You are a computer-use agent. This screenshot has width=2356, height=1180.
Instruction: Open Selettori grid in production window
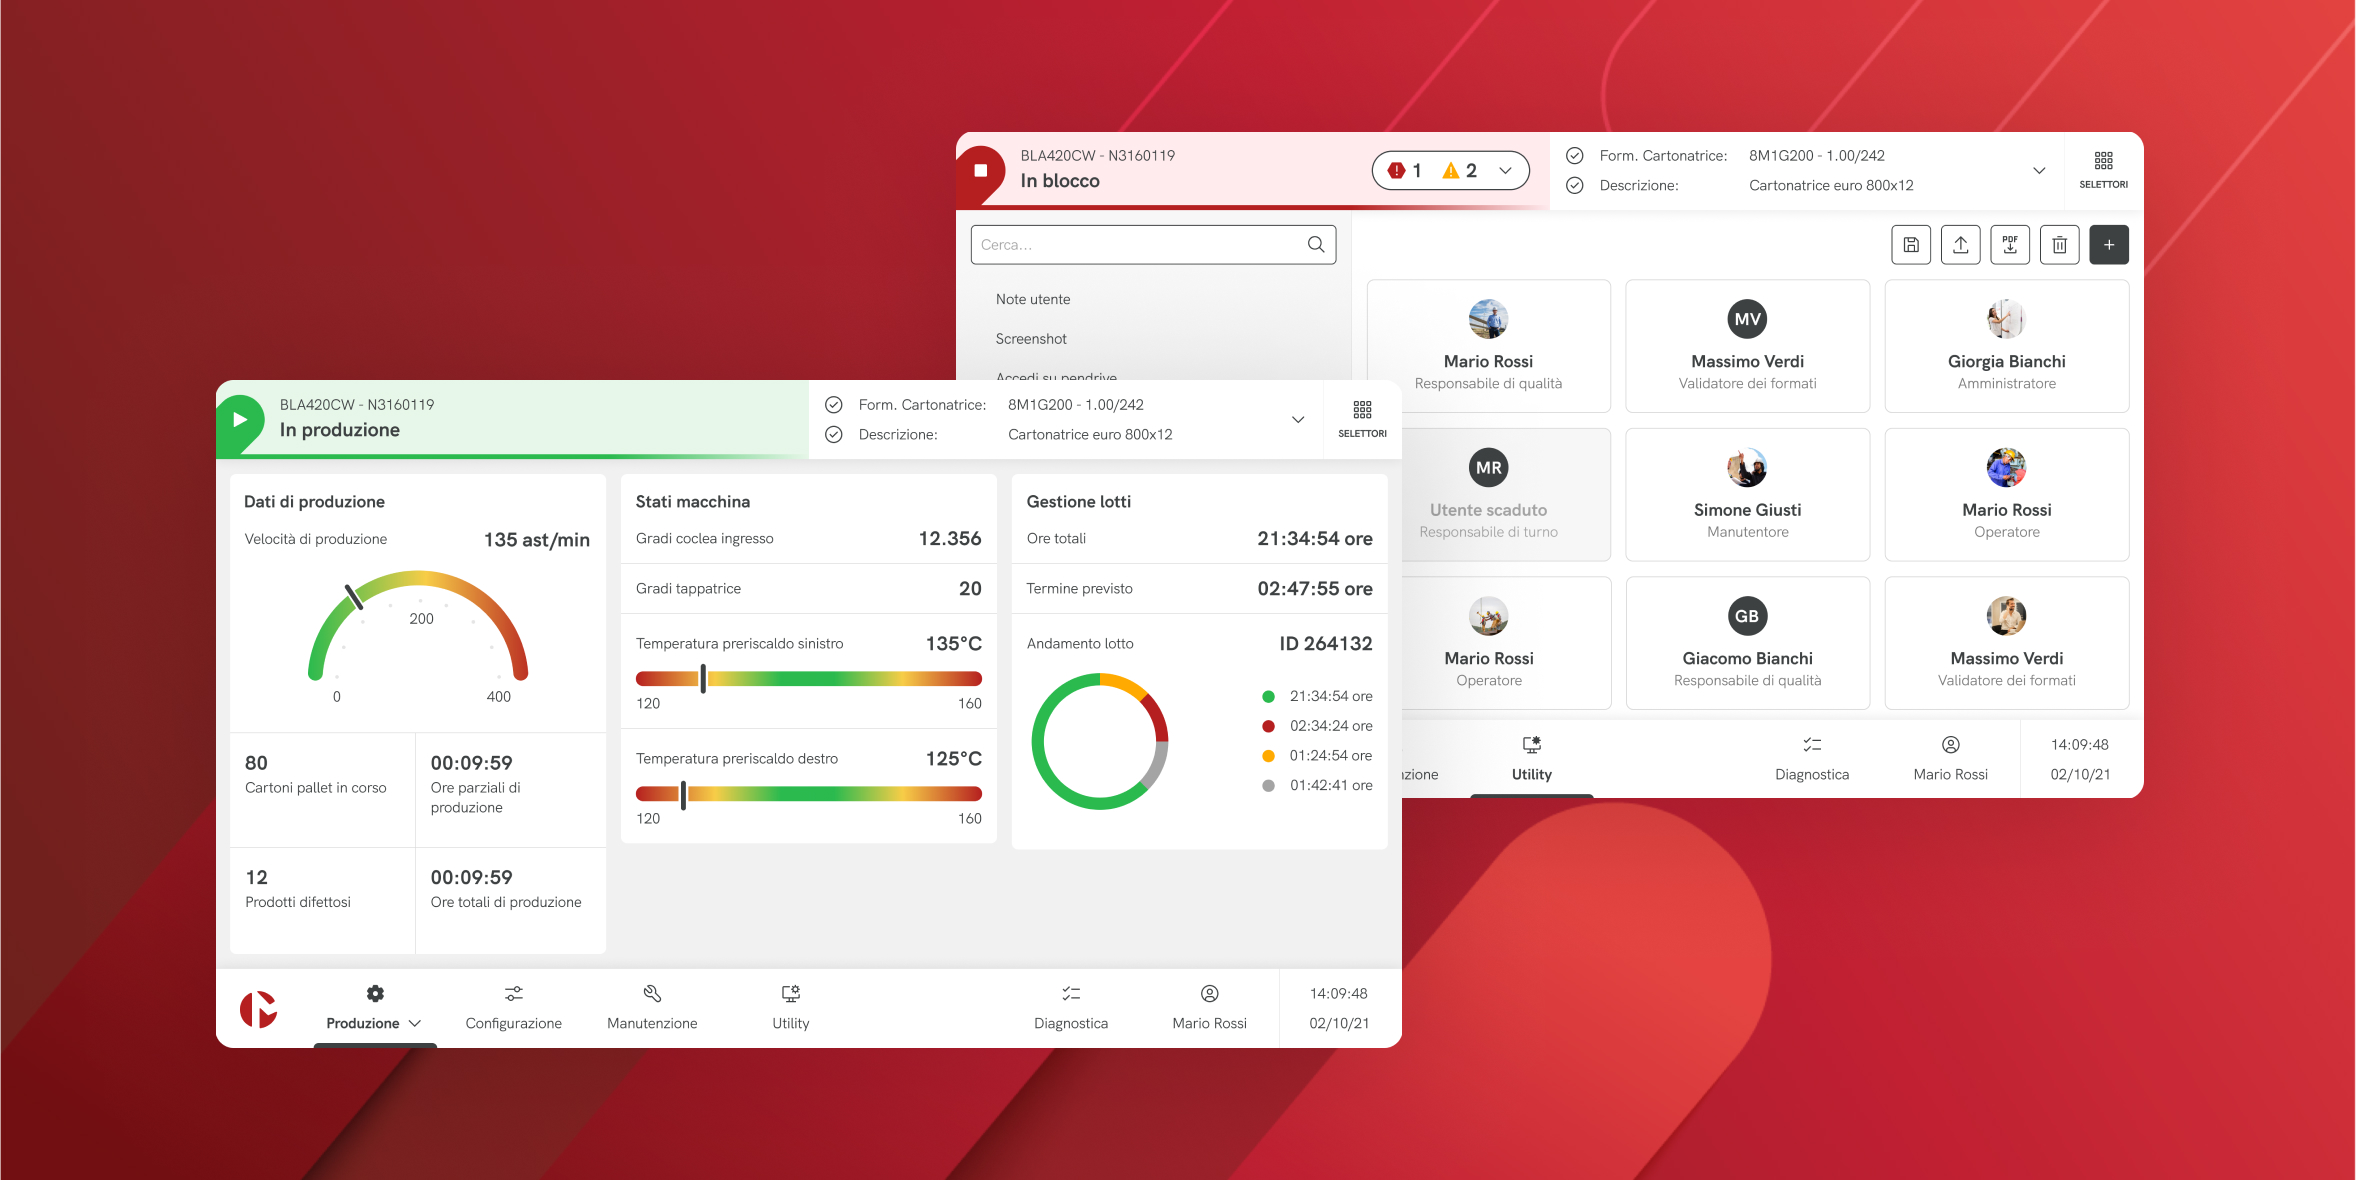[1362, 419]
